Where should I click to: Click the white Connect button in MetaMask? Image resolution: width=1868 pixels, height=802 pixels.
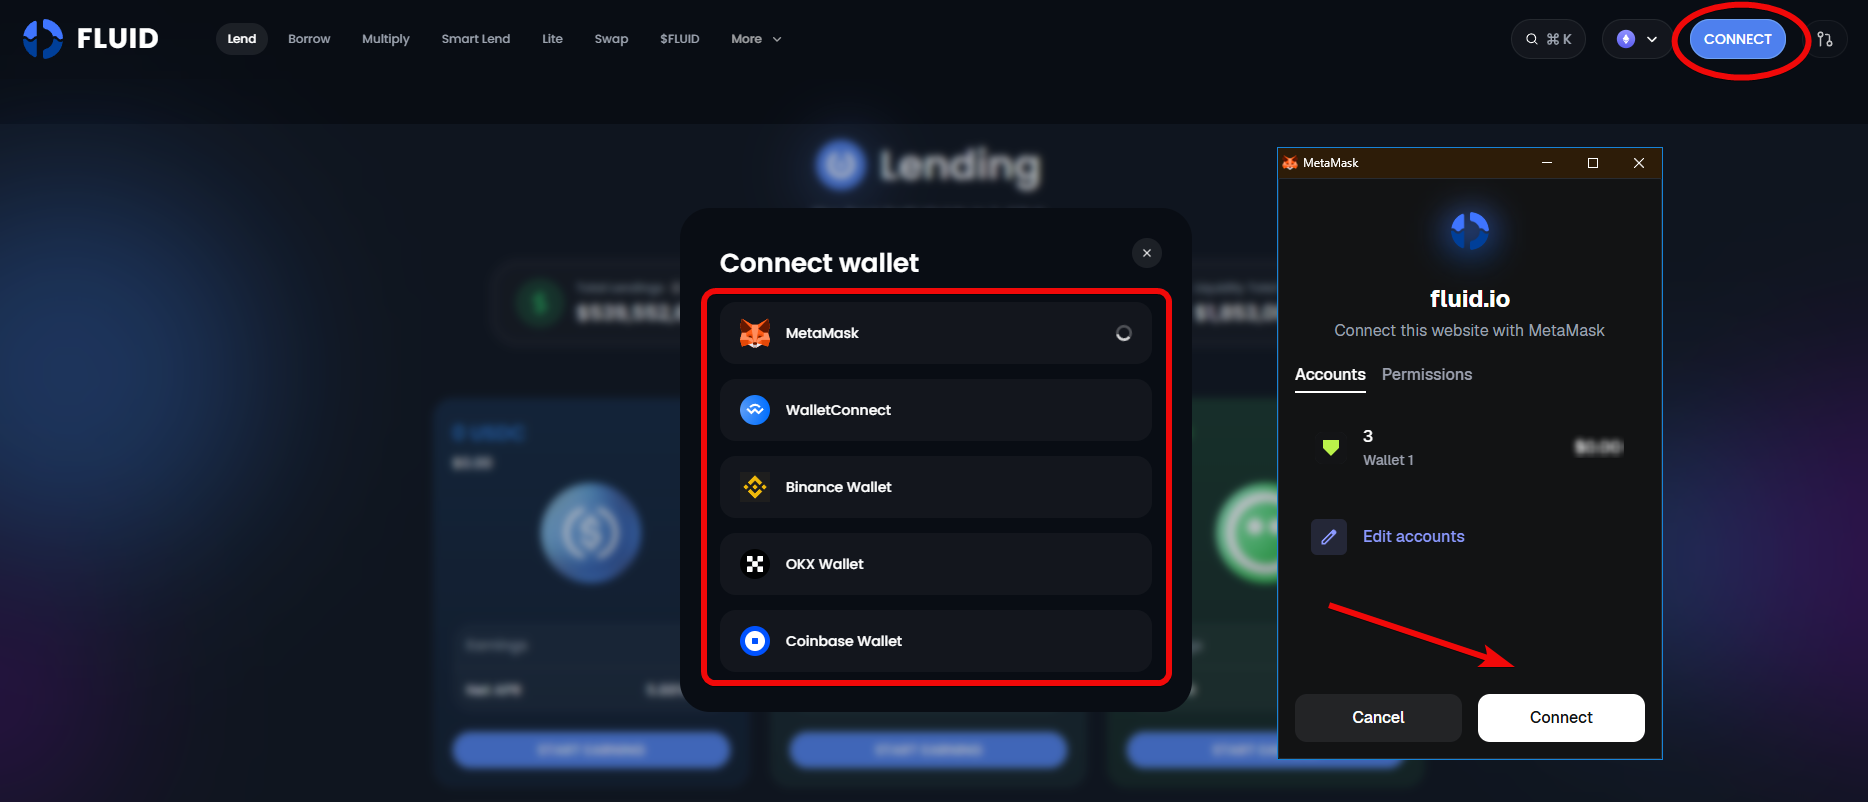point(1561,718)
